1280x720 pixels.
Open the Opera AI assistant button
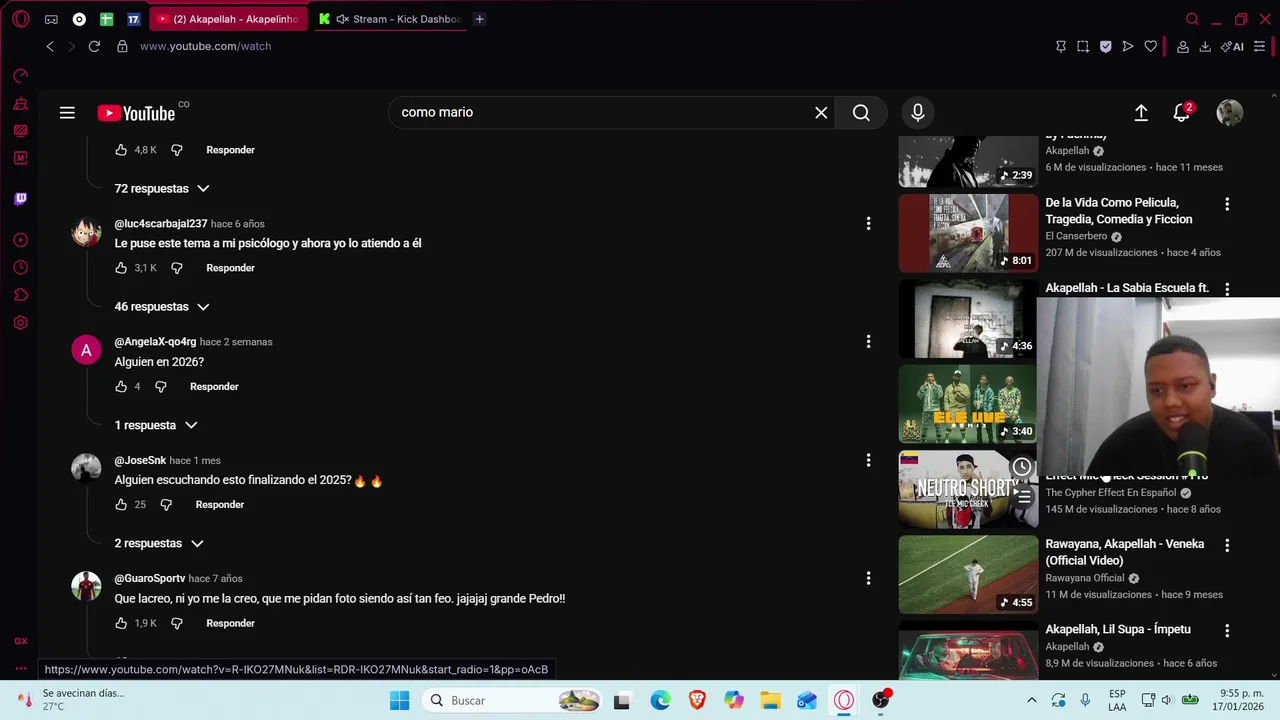click(x=1233, y=46)
